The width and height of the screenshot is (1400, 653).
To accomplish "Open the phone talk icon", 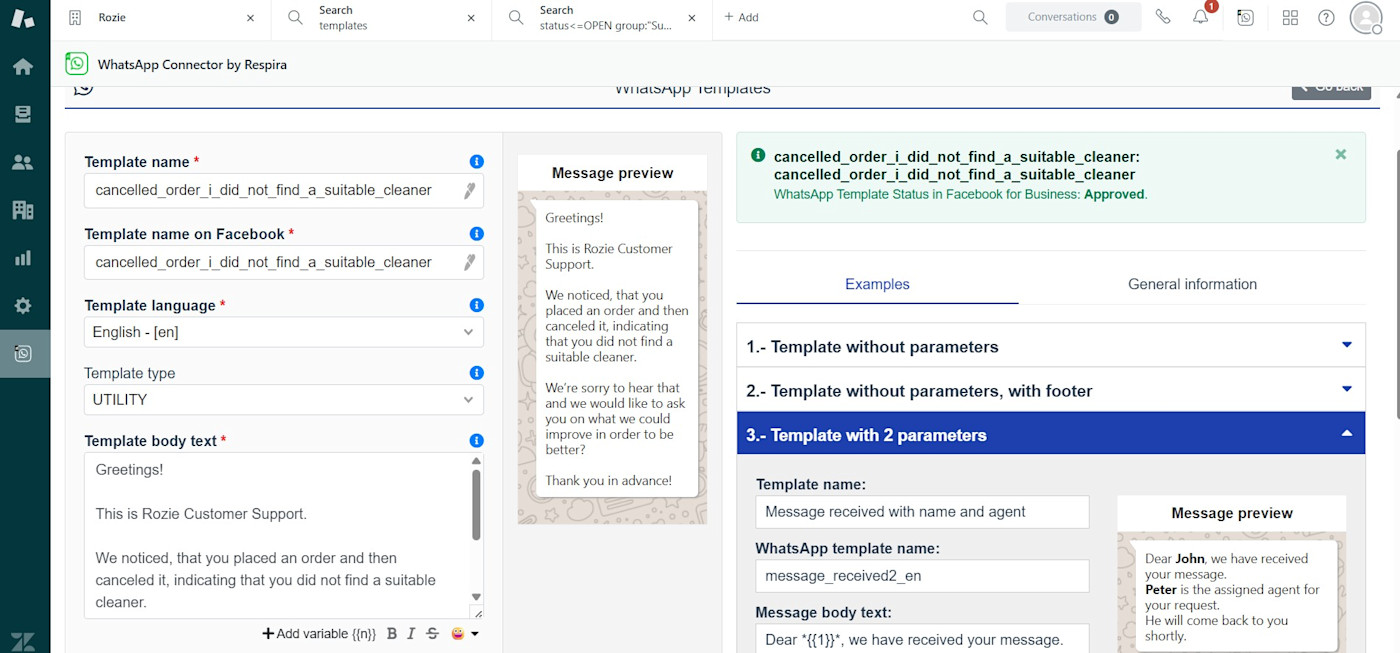I will (x=1162, y=17).
